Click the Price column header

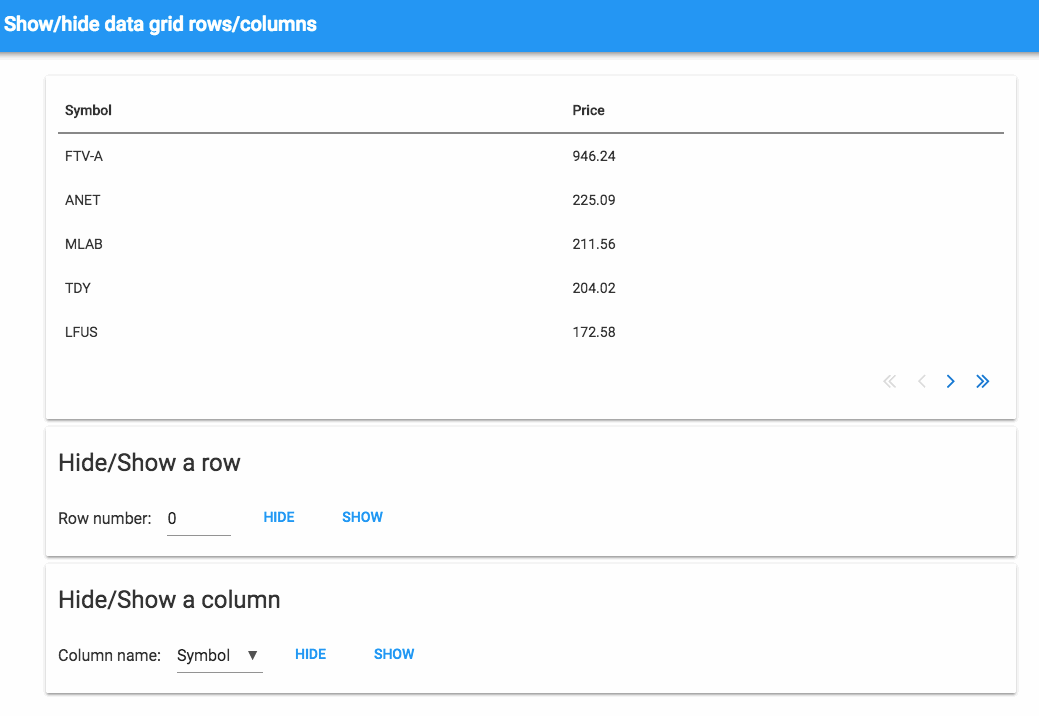588,110
